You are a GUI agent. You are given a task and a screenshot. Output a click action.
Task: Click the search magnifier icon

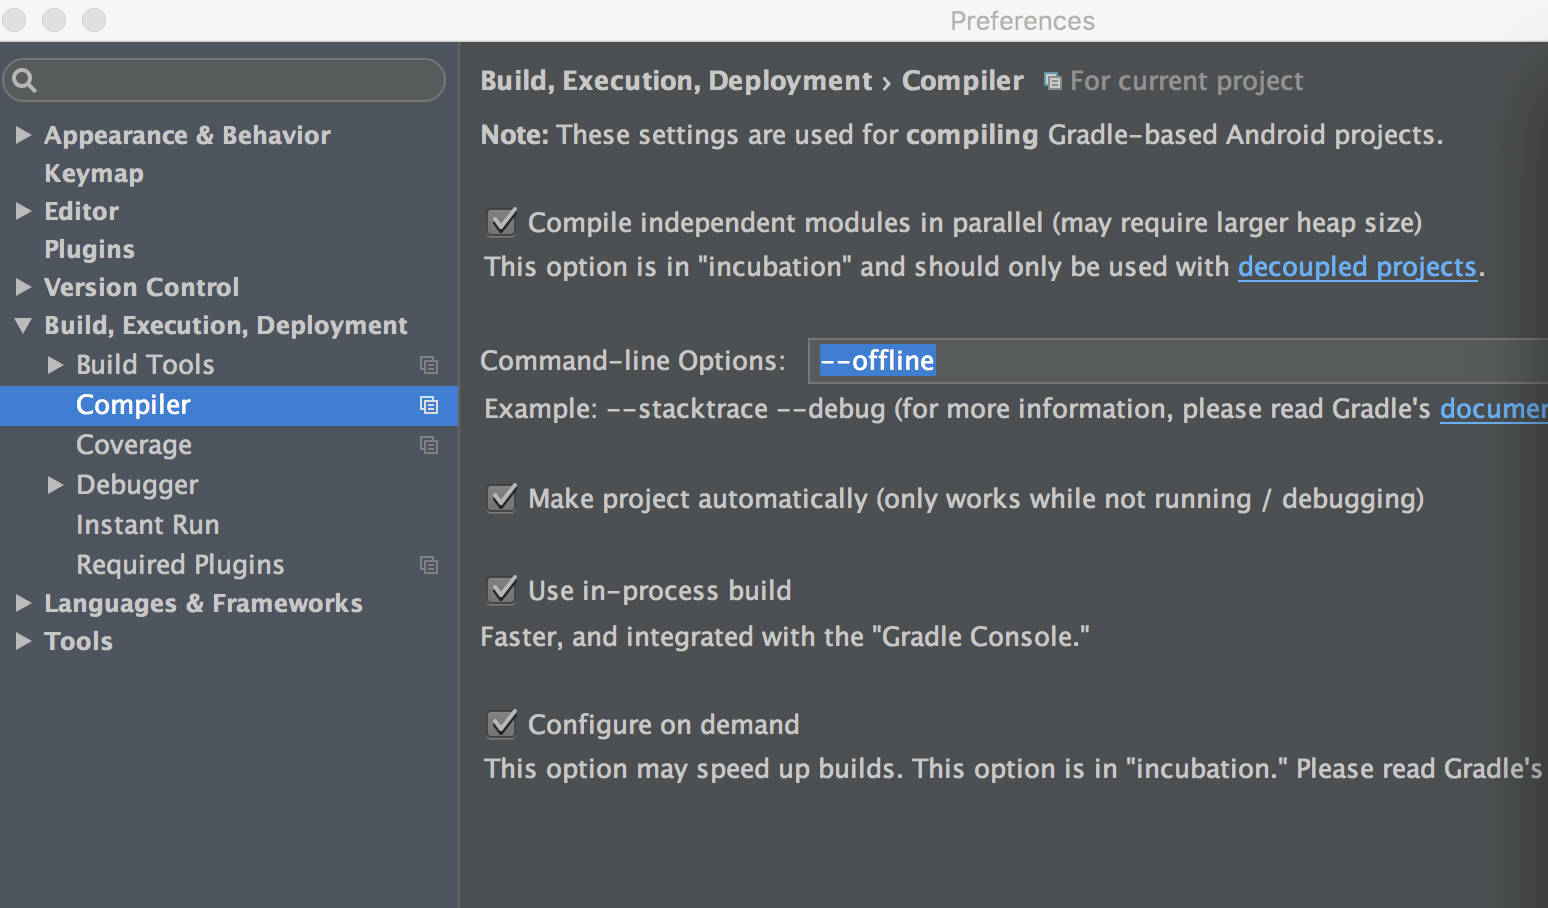[x=25, y=81]
